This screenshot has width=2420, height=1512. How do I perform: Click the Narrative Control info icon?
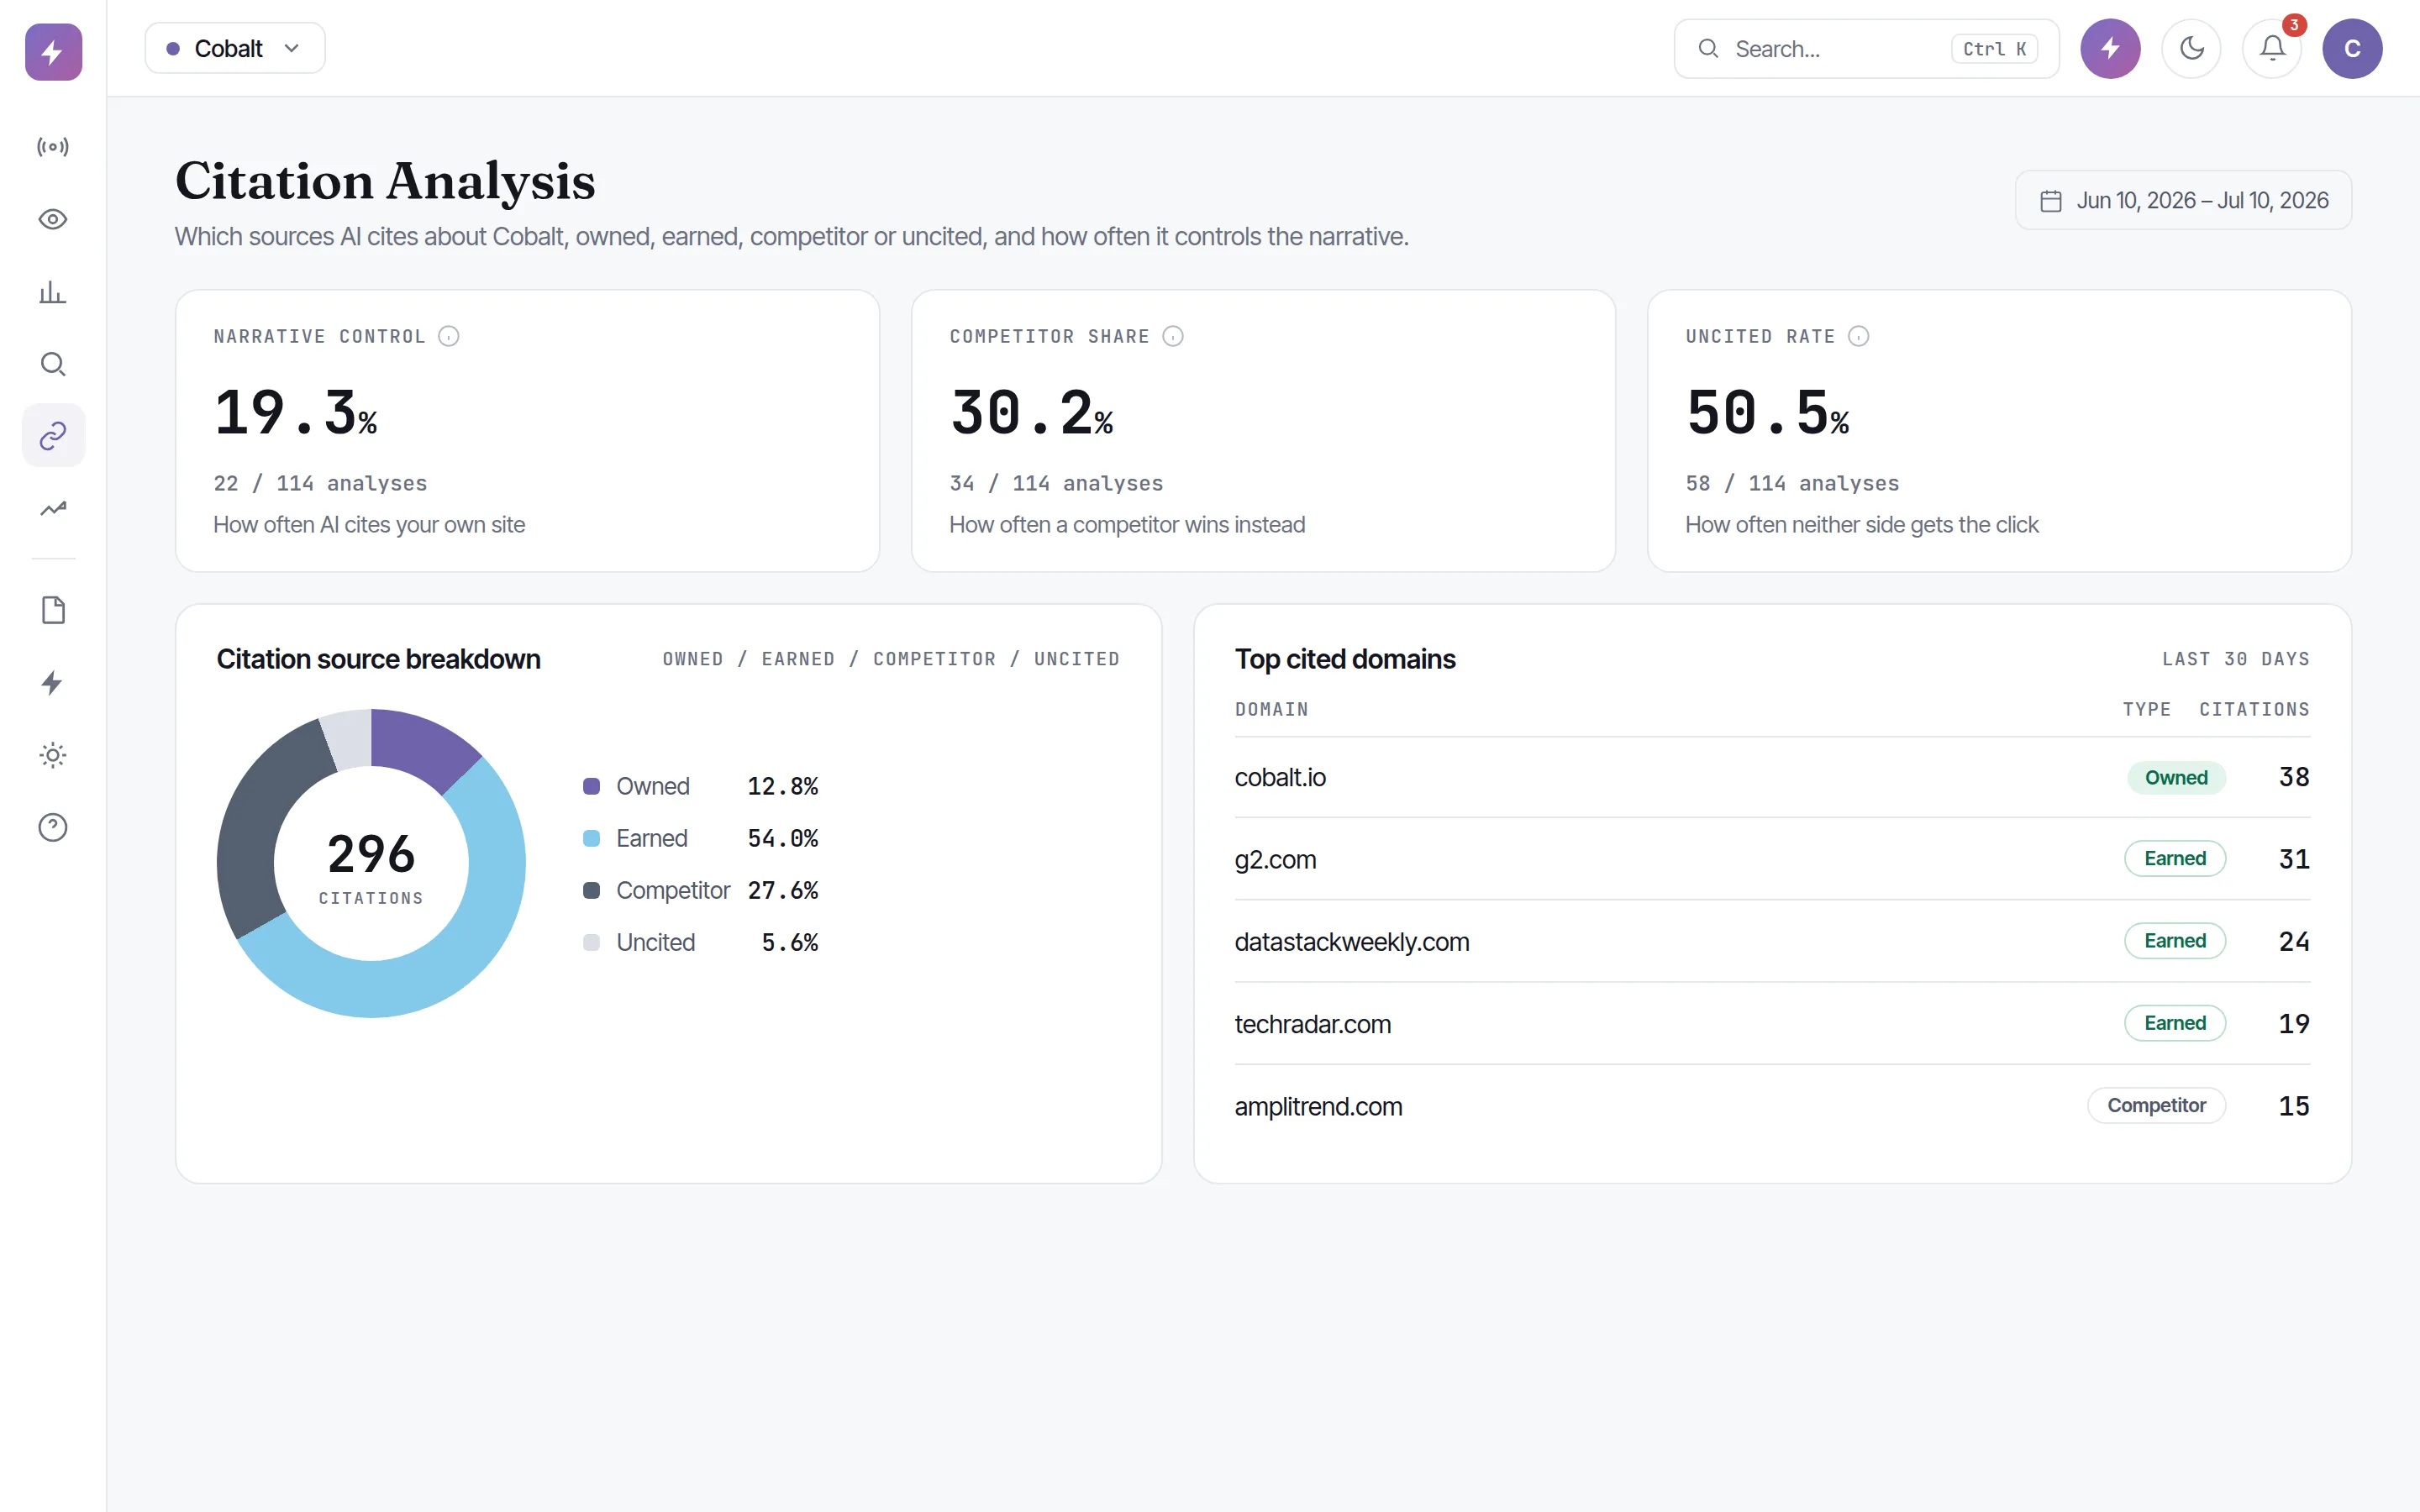click(449, 336)
